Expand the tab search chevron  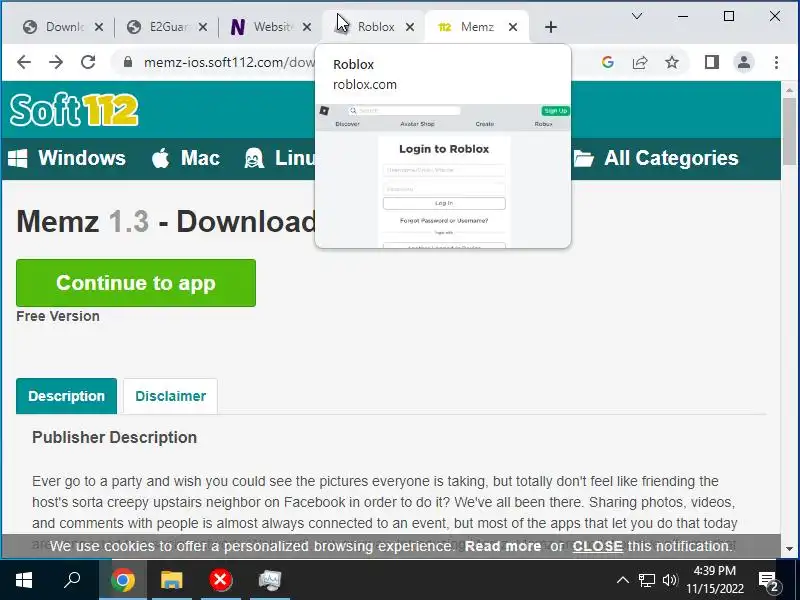click(637, 16)
